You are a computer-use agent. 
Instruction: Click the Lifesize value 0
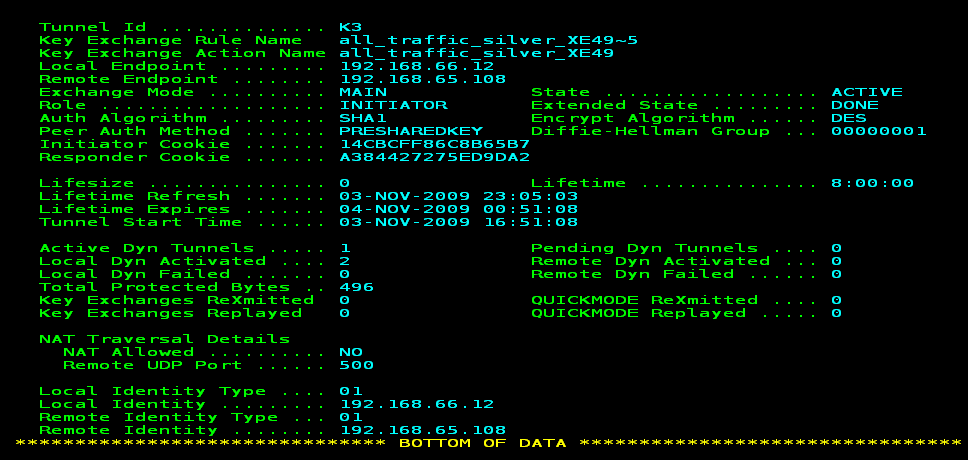[x=344, y=183]
